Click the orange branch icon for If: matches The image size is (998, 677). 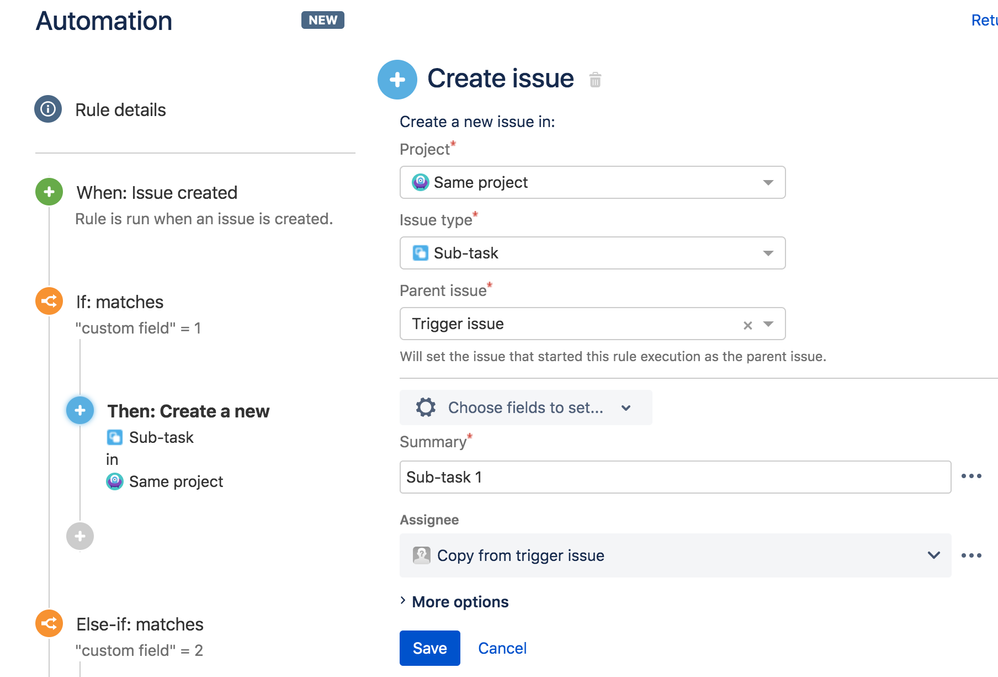tap(48, 301)
